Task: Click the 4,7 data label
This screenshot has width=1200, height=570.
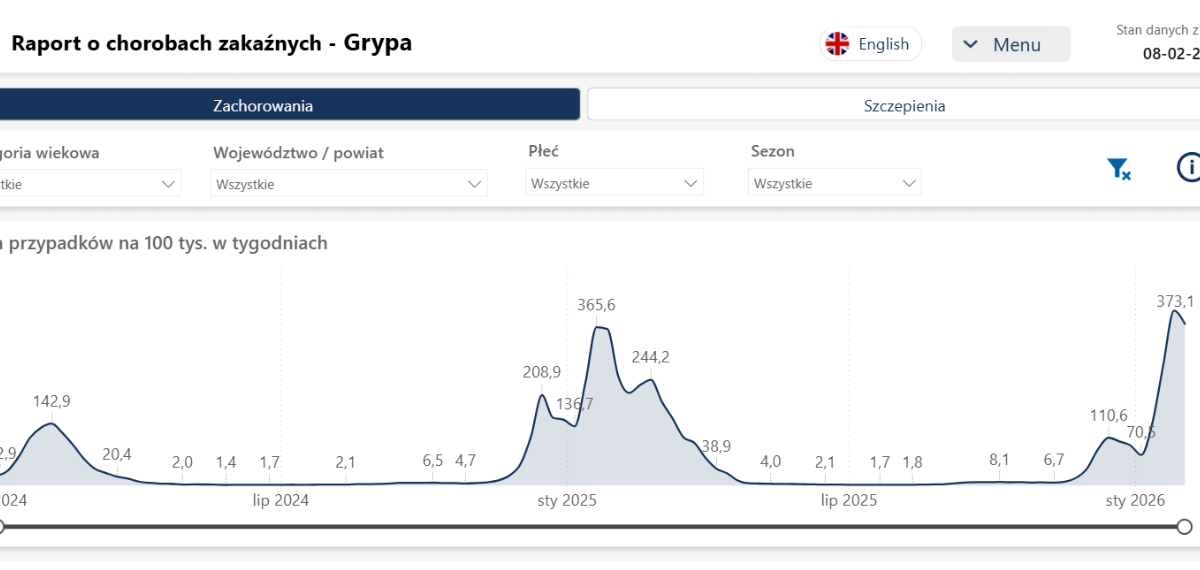Action: (466, 460)
